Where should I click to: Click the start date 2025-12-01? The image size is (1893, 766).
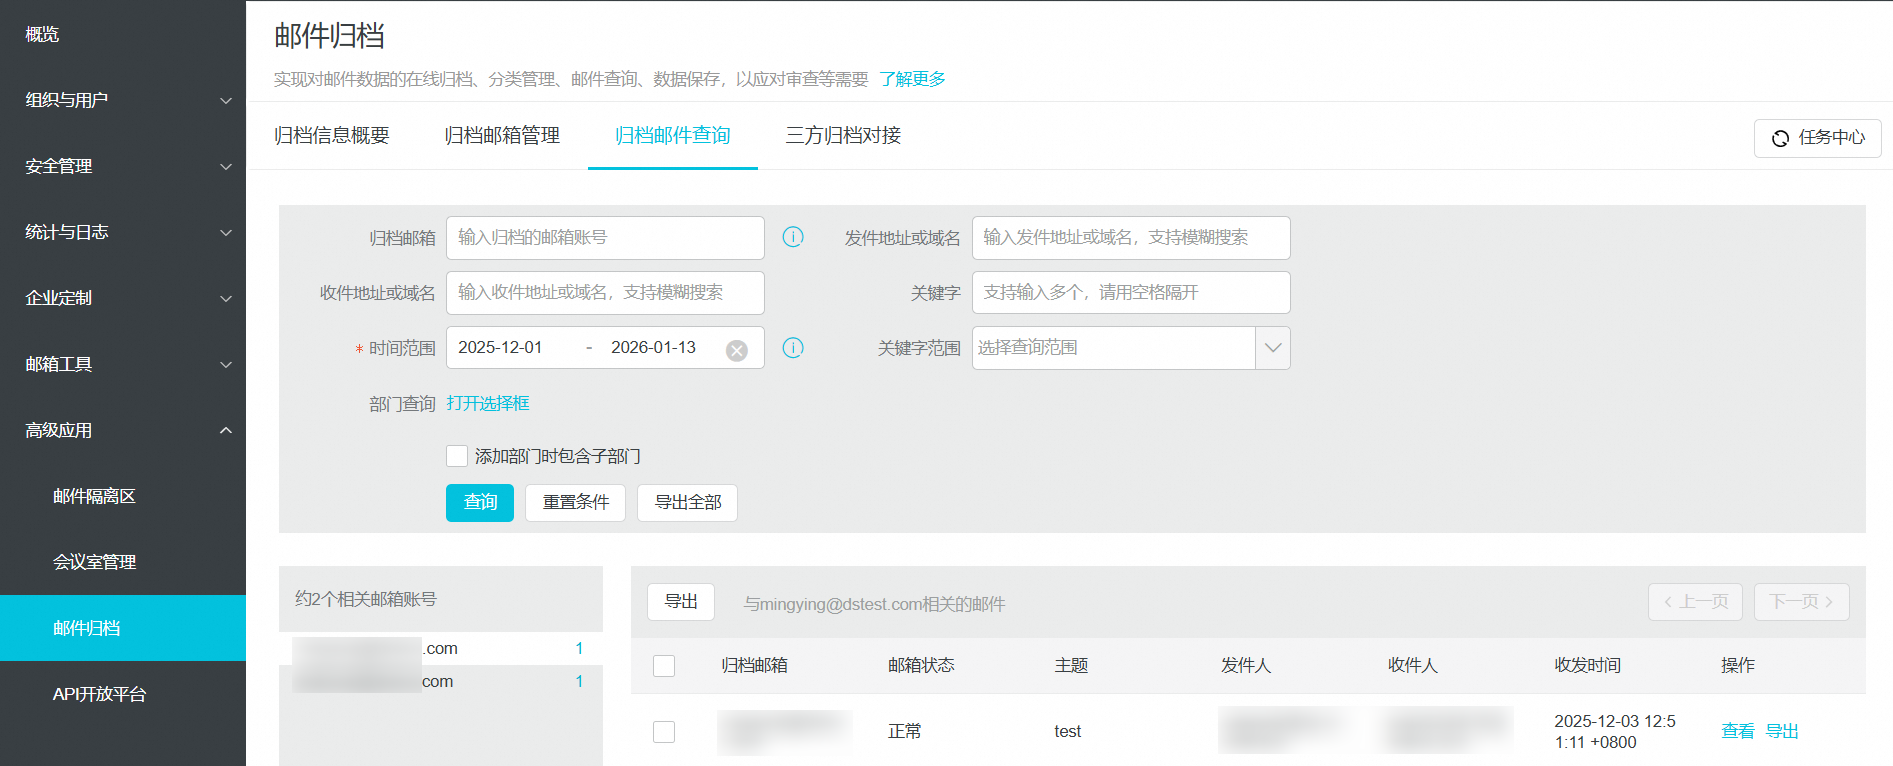pyautogui.click(x=500, y=348)
